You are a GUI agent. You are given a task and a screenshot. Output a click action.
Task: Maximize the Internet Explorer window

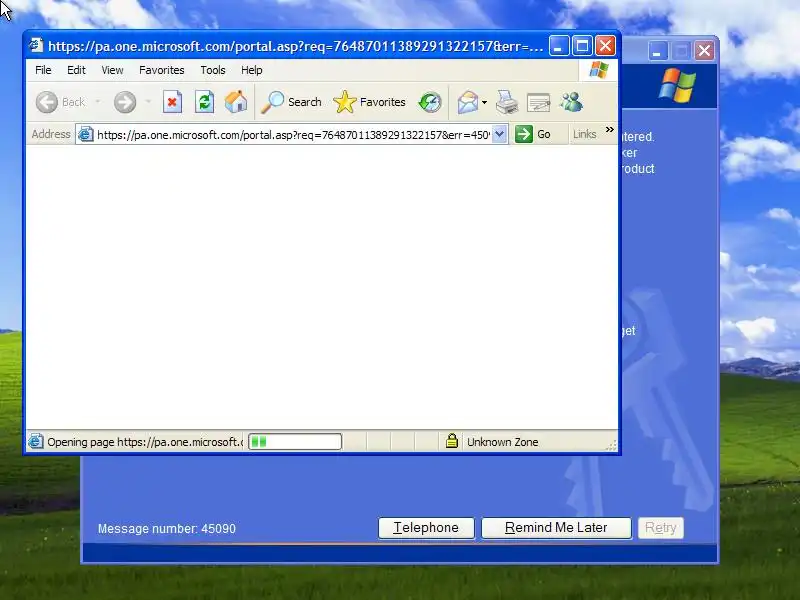[x=582, y=46]
